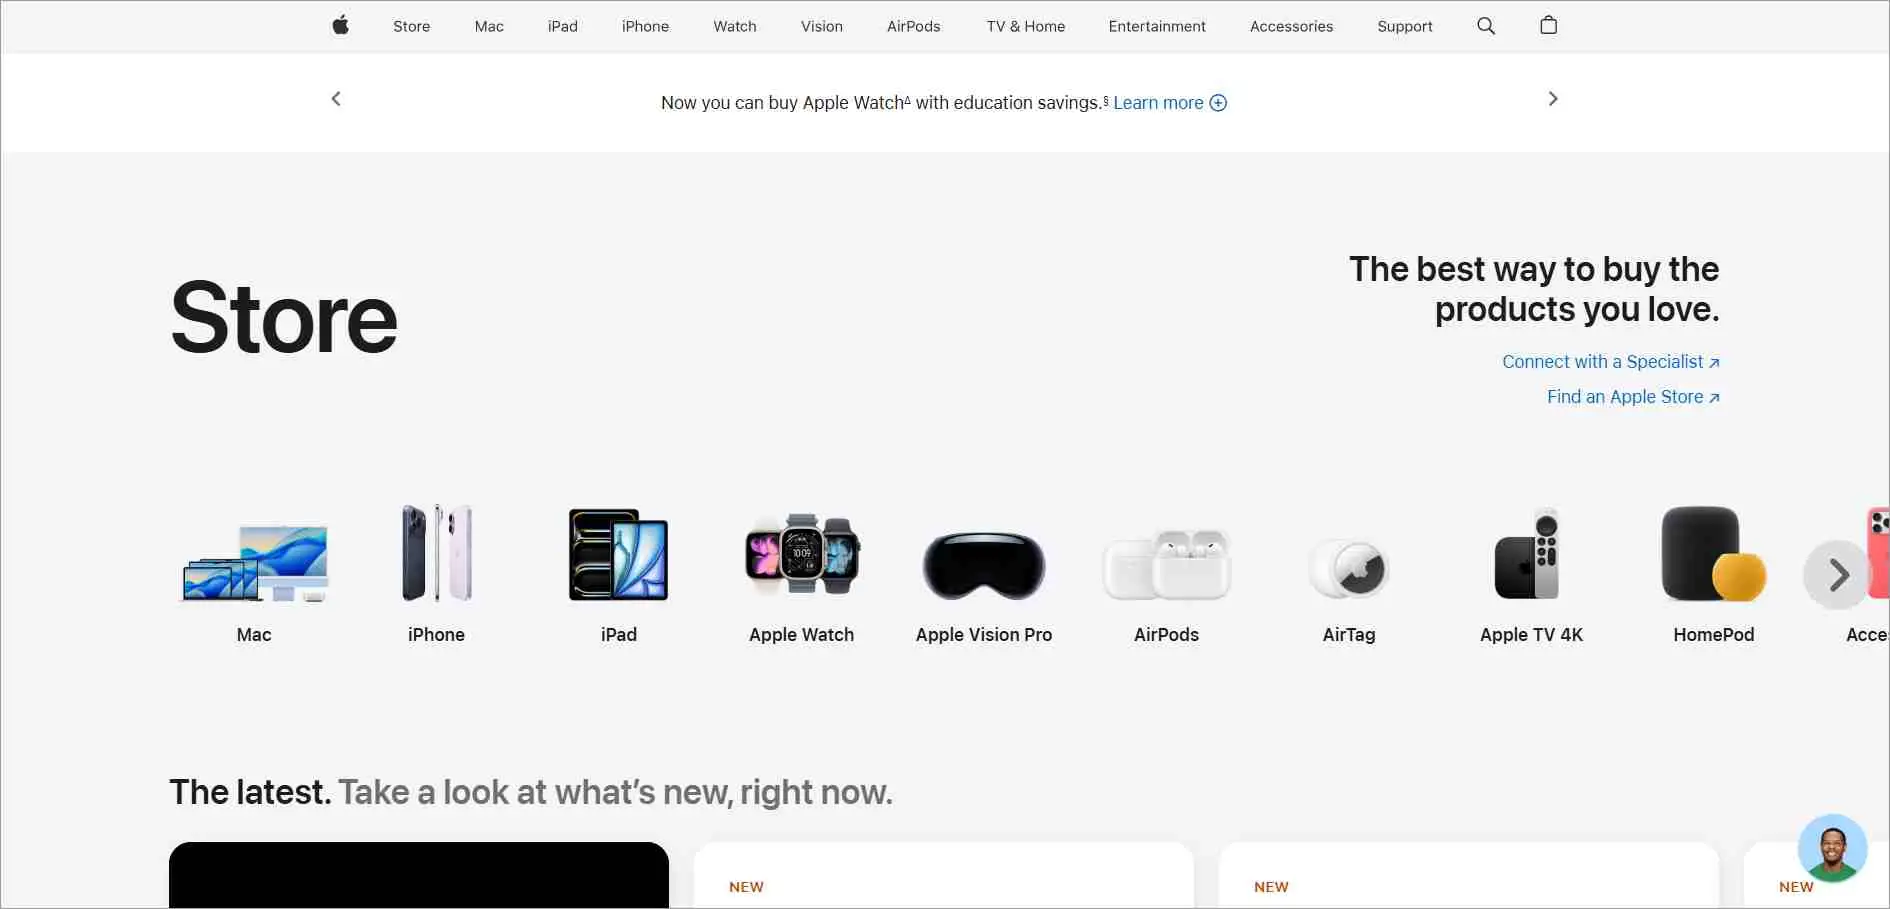Click the Mac product image
The height and width of the screenshot is (909, 1890).
(255, 562)
